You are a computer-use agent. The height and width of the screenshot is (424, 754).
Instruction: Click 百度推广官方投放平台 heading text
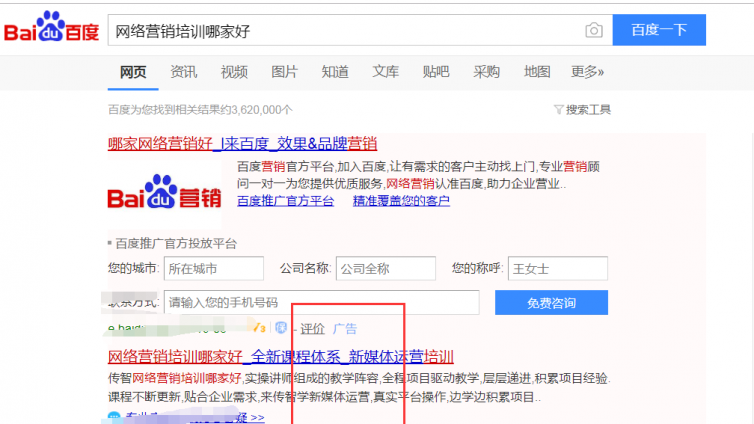[176, 244]
